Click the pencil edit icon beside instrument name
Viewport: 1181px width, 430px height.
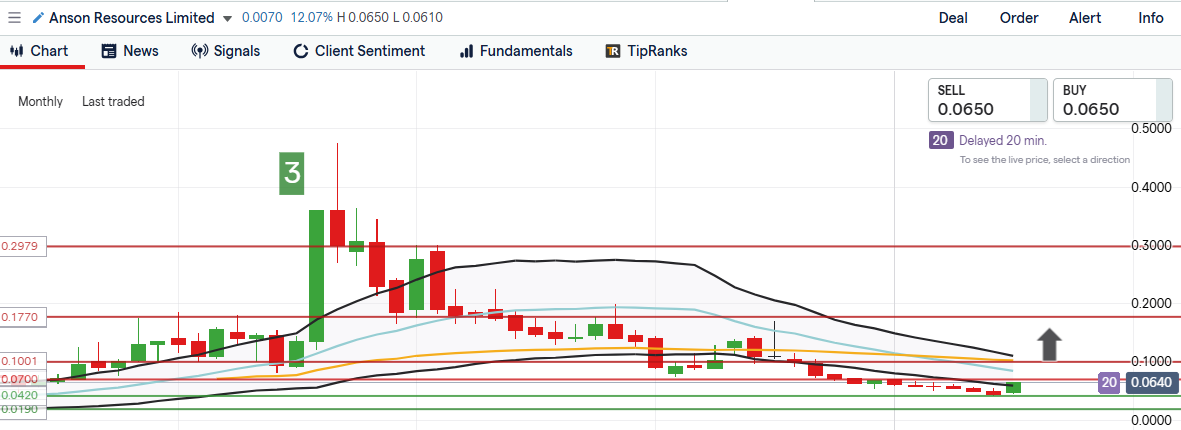(38, 18)
